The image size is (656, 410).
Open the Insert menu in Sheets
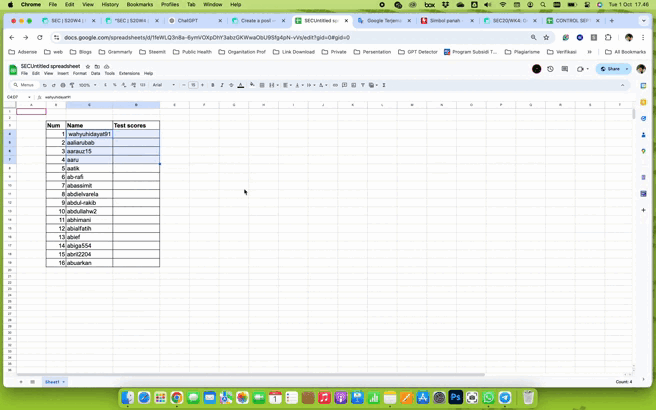[x=63, y=73]
